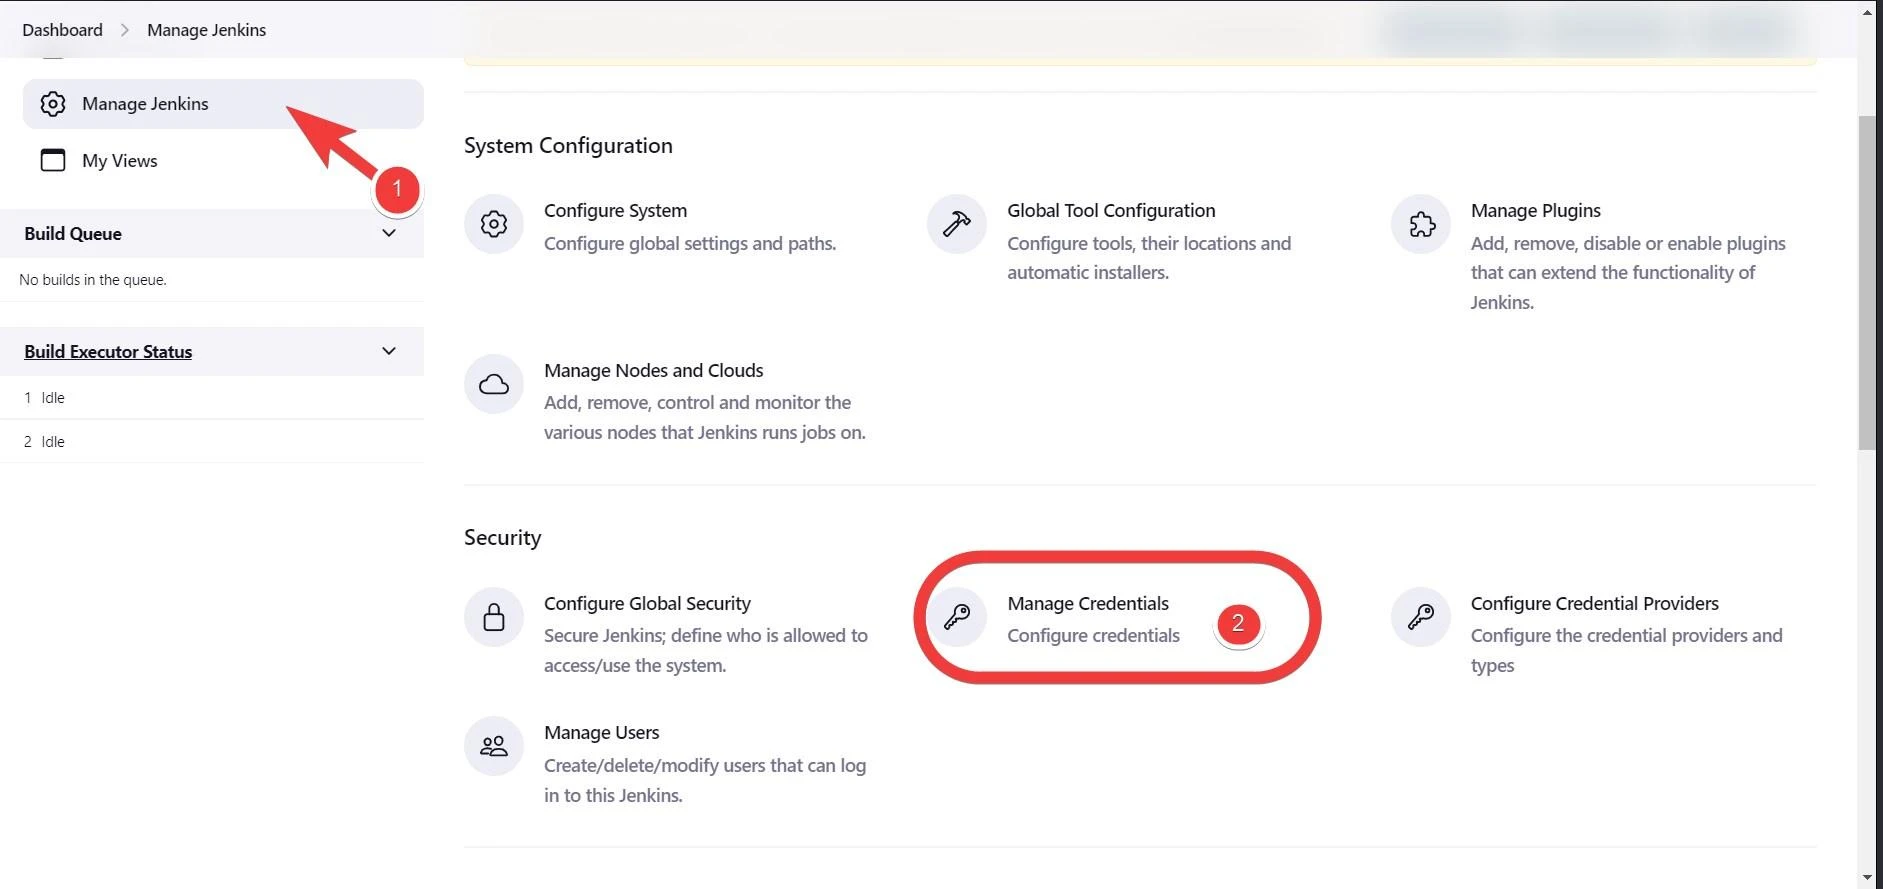Click the Manage Users people icon
The height and width of the screenshot is (889, 1883).
494,746
